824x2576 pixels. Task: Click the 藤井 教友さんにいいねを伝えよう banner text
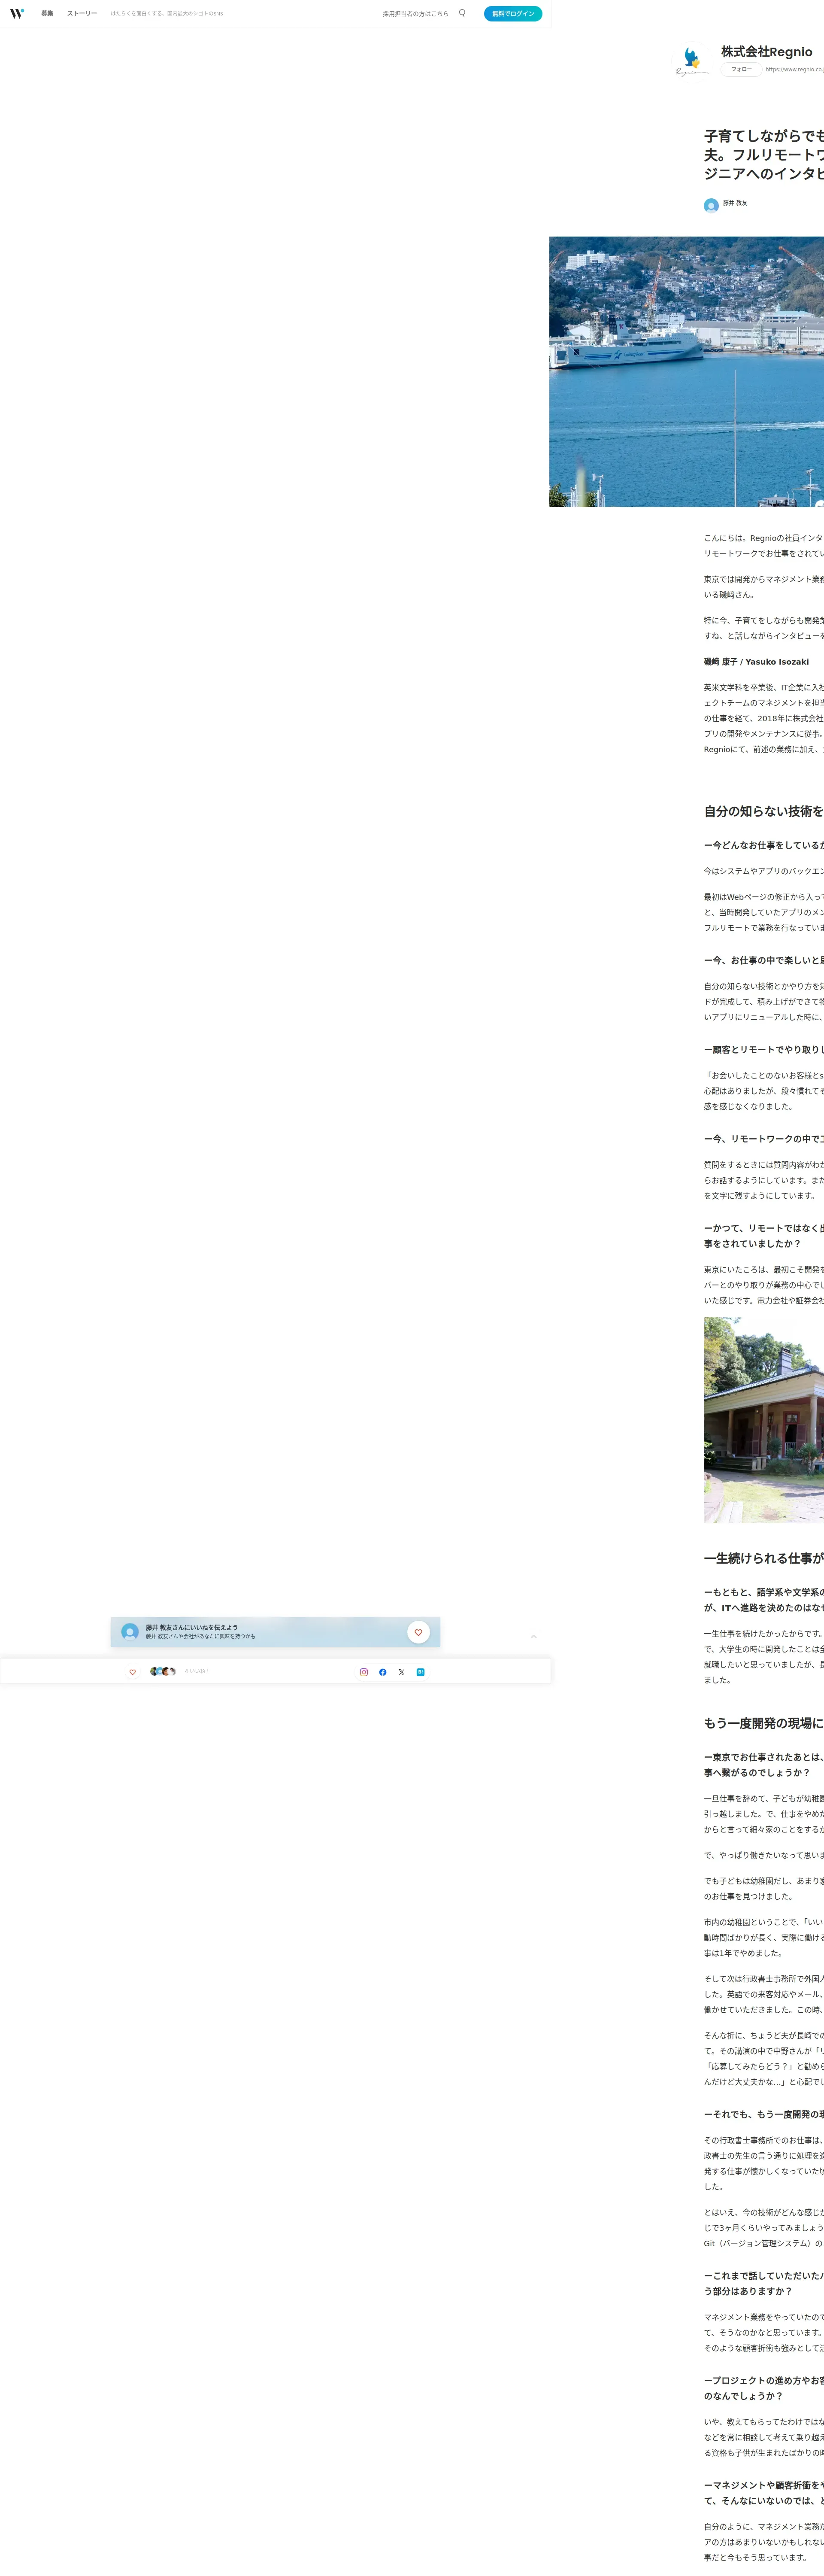pyautogui.click(x=192, y=1627)
